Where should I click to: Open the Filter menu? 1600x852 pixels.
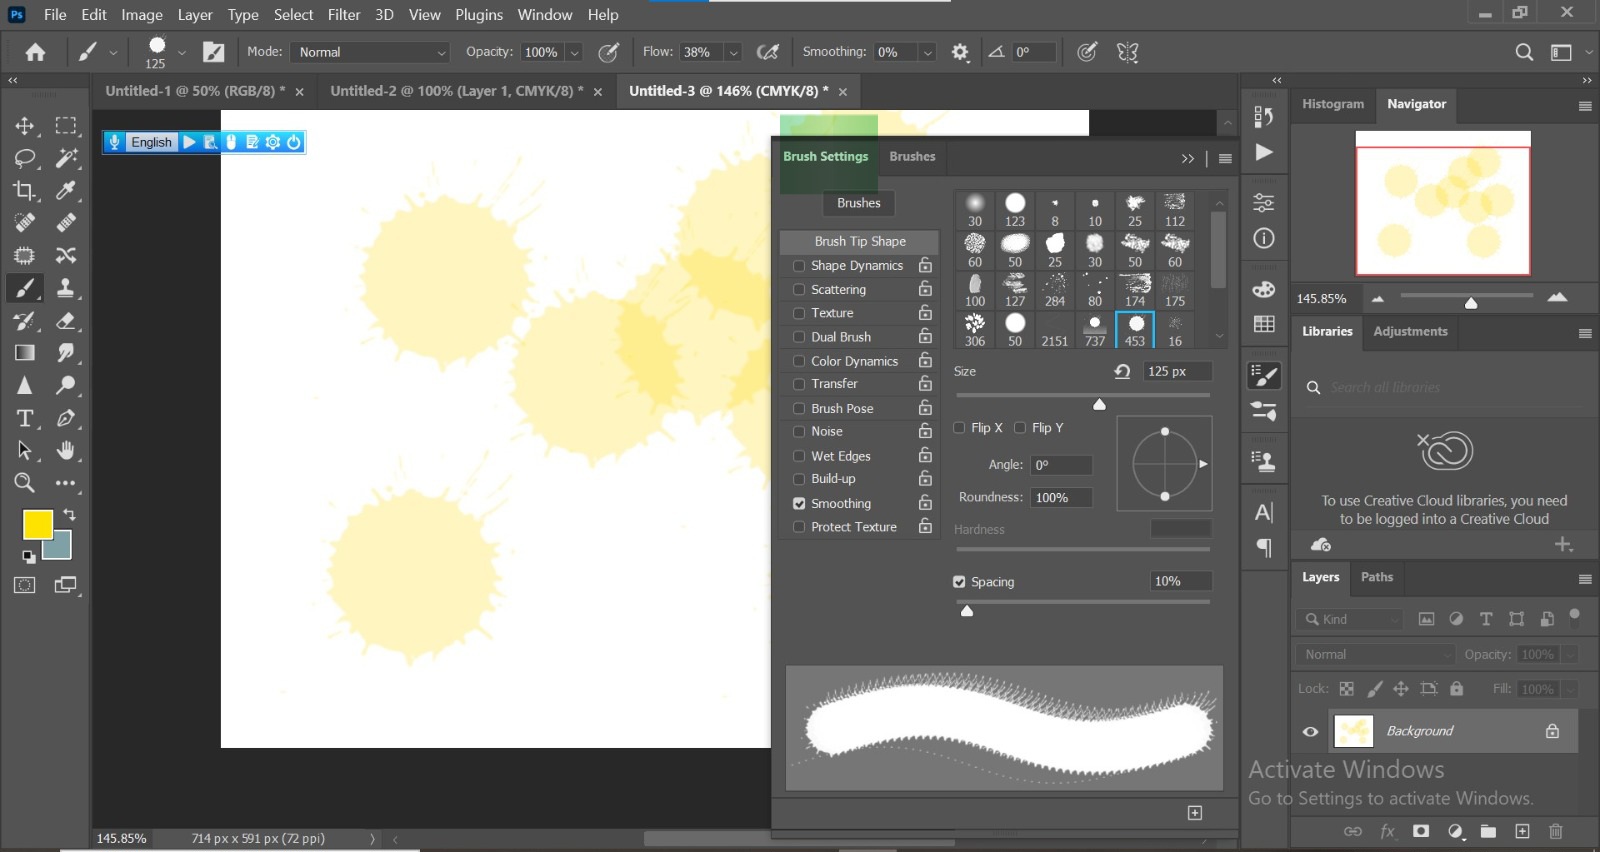click(x=343, y=15)
